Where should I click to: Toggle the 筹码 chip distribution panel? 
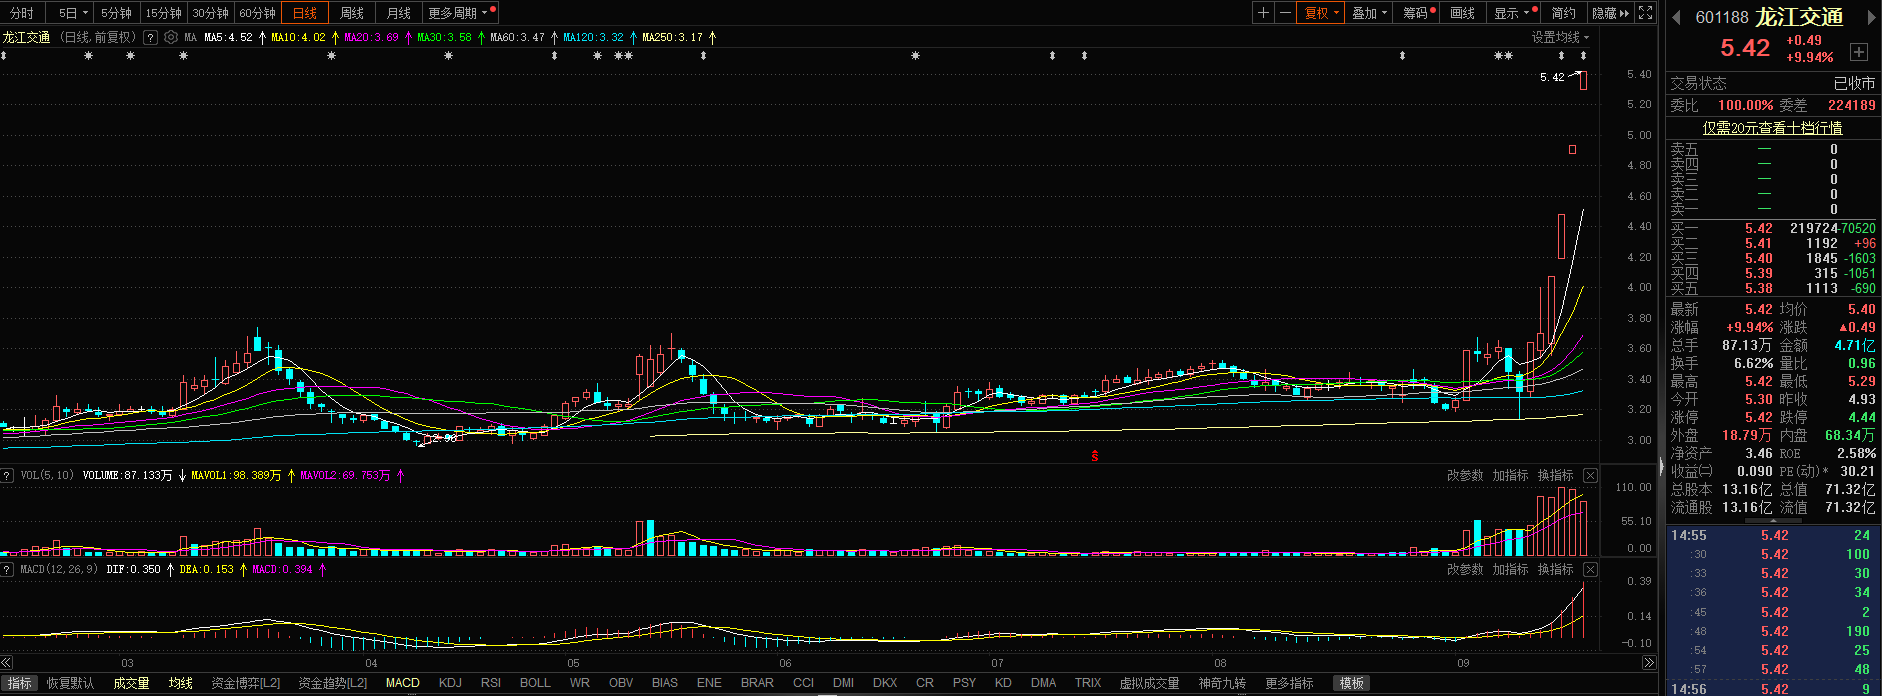click(x=1416, y=13)
